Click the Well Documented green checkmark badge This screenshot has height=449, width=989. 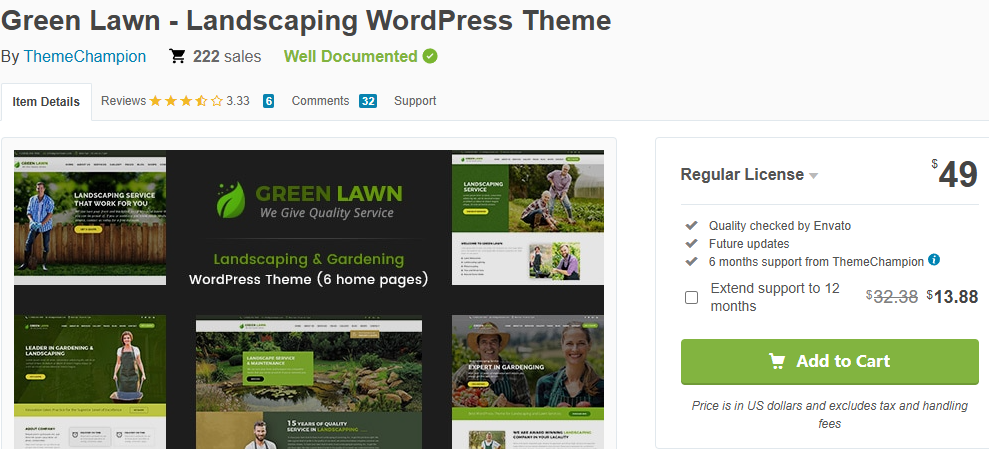point(430,56)
